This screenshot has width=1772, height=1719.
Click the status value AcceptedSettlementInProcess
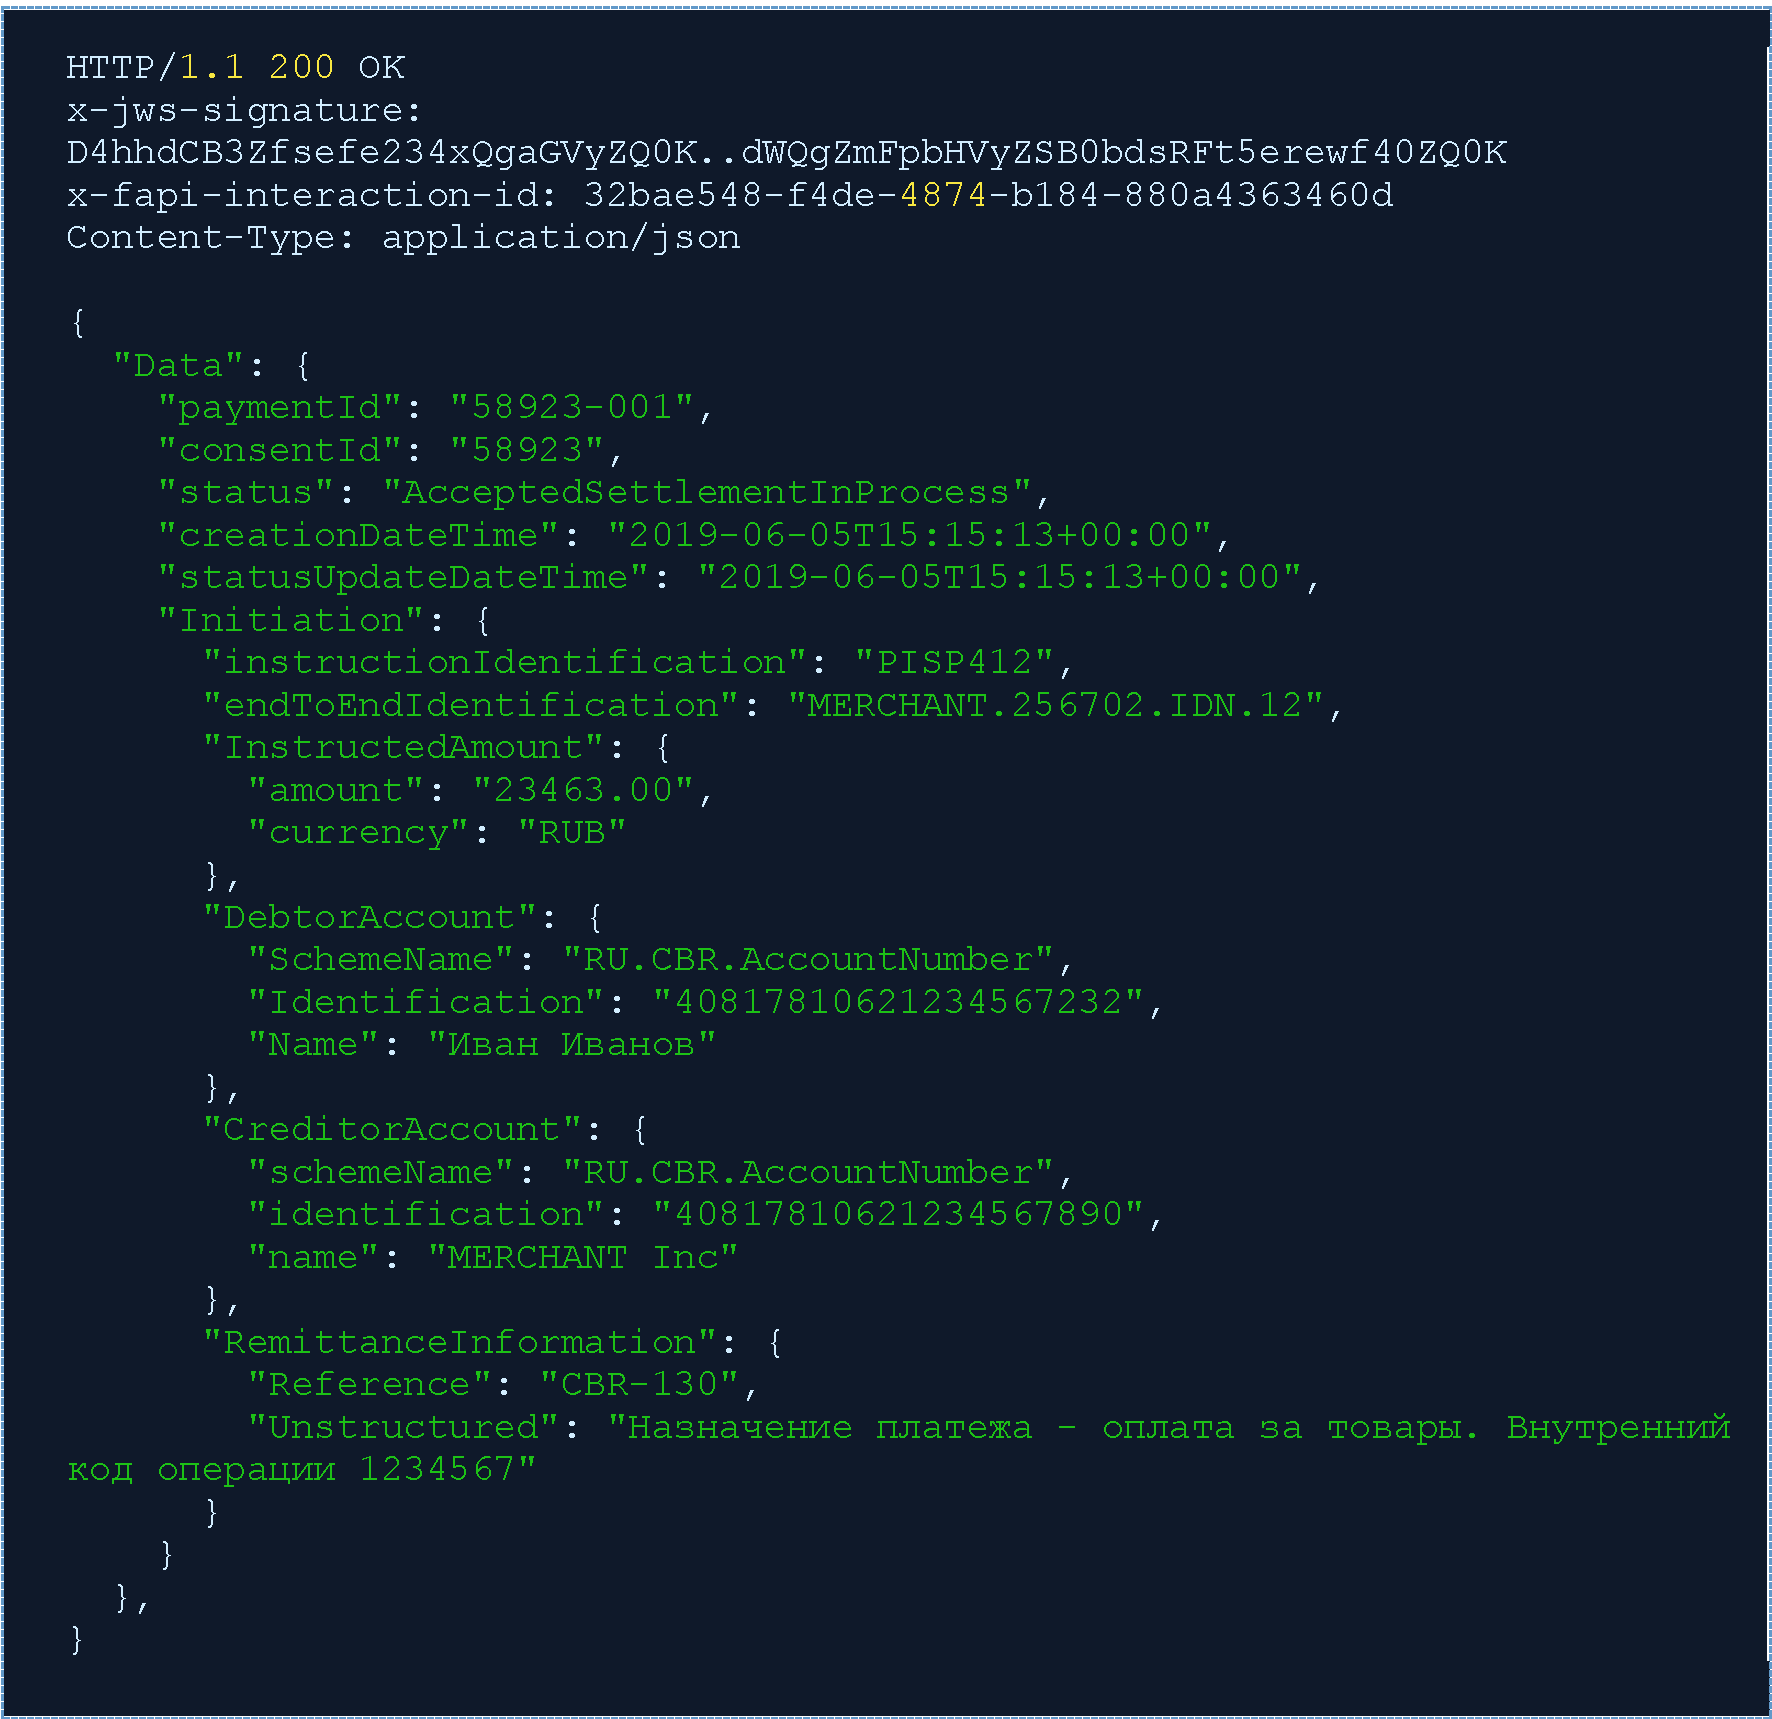[x=706, y=492]
